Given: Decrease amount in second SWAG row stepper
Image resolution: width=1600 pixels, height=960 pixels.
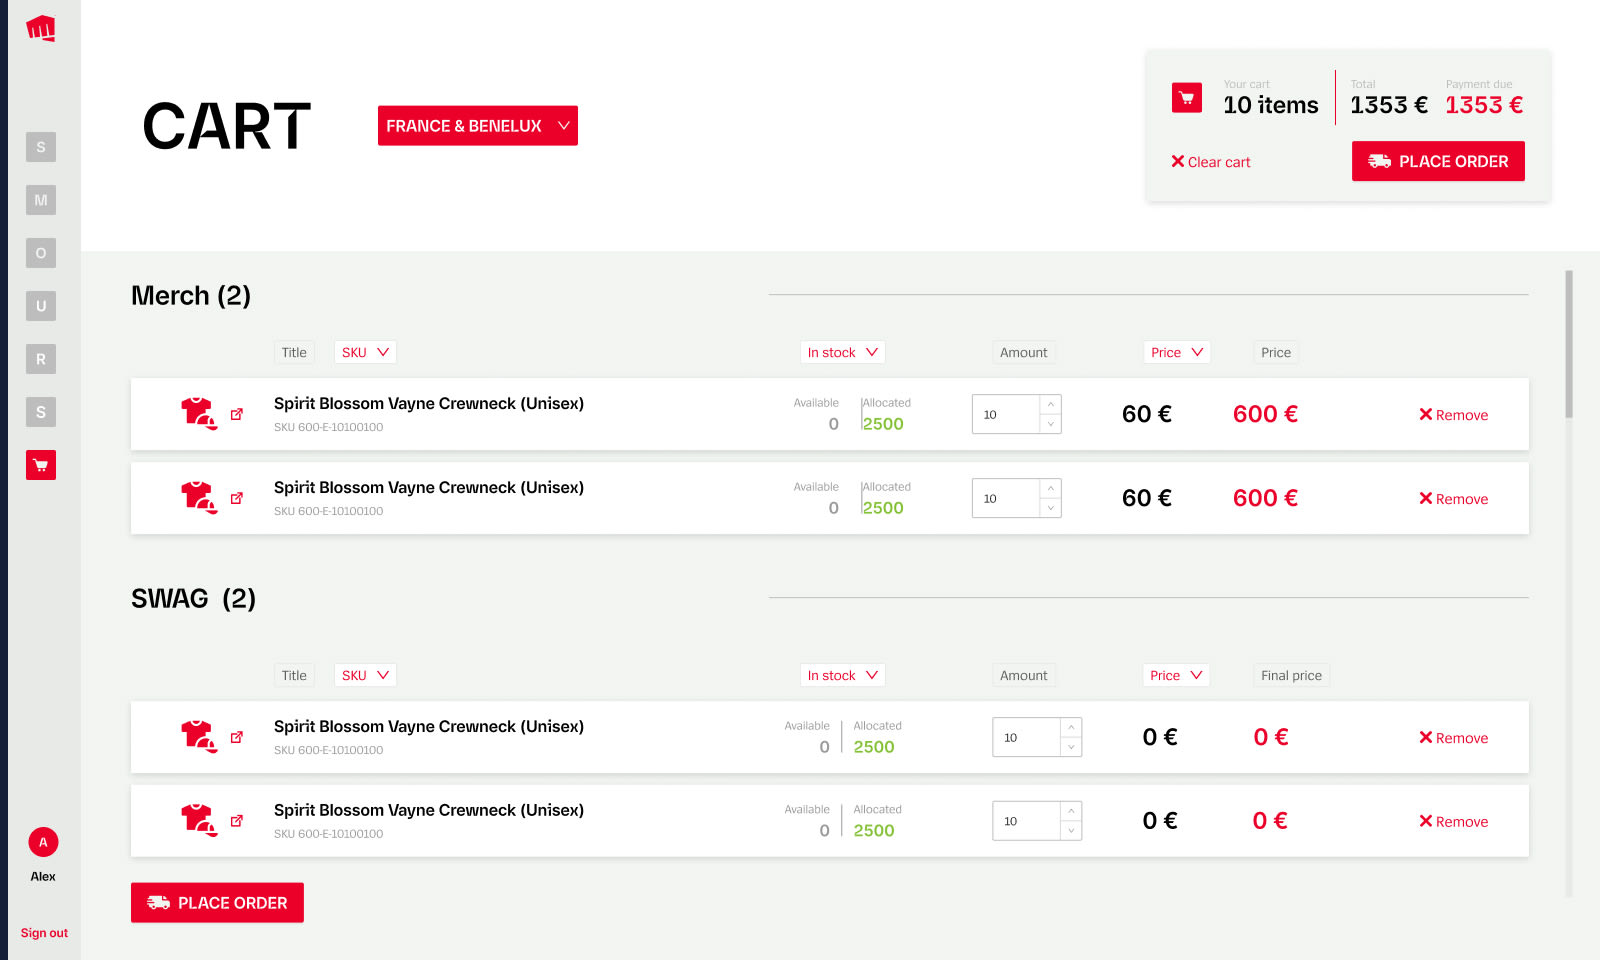Looking at the screenshot, I should pyautogui.click(x=1071, y=831).
